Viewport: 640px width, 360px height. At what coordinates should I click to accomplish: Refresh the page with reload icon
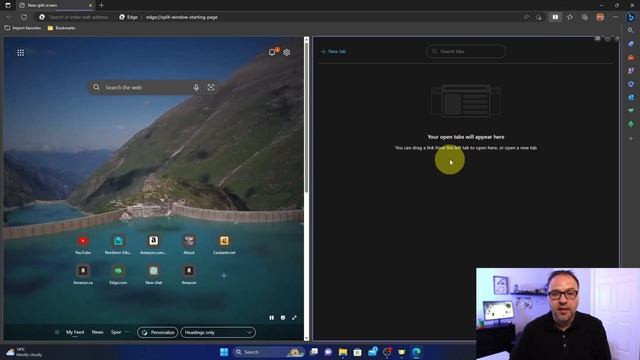24,17
